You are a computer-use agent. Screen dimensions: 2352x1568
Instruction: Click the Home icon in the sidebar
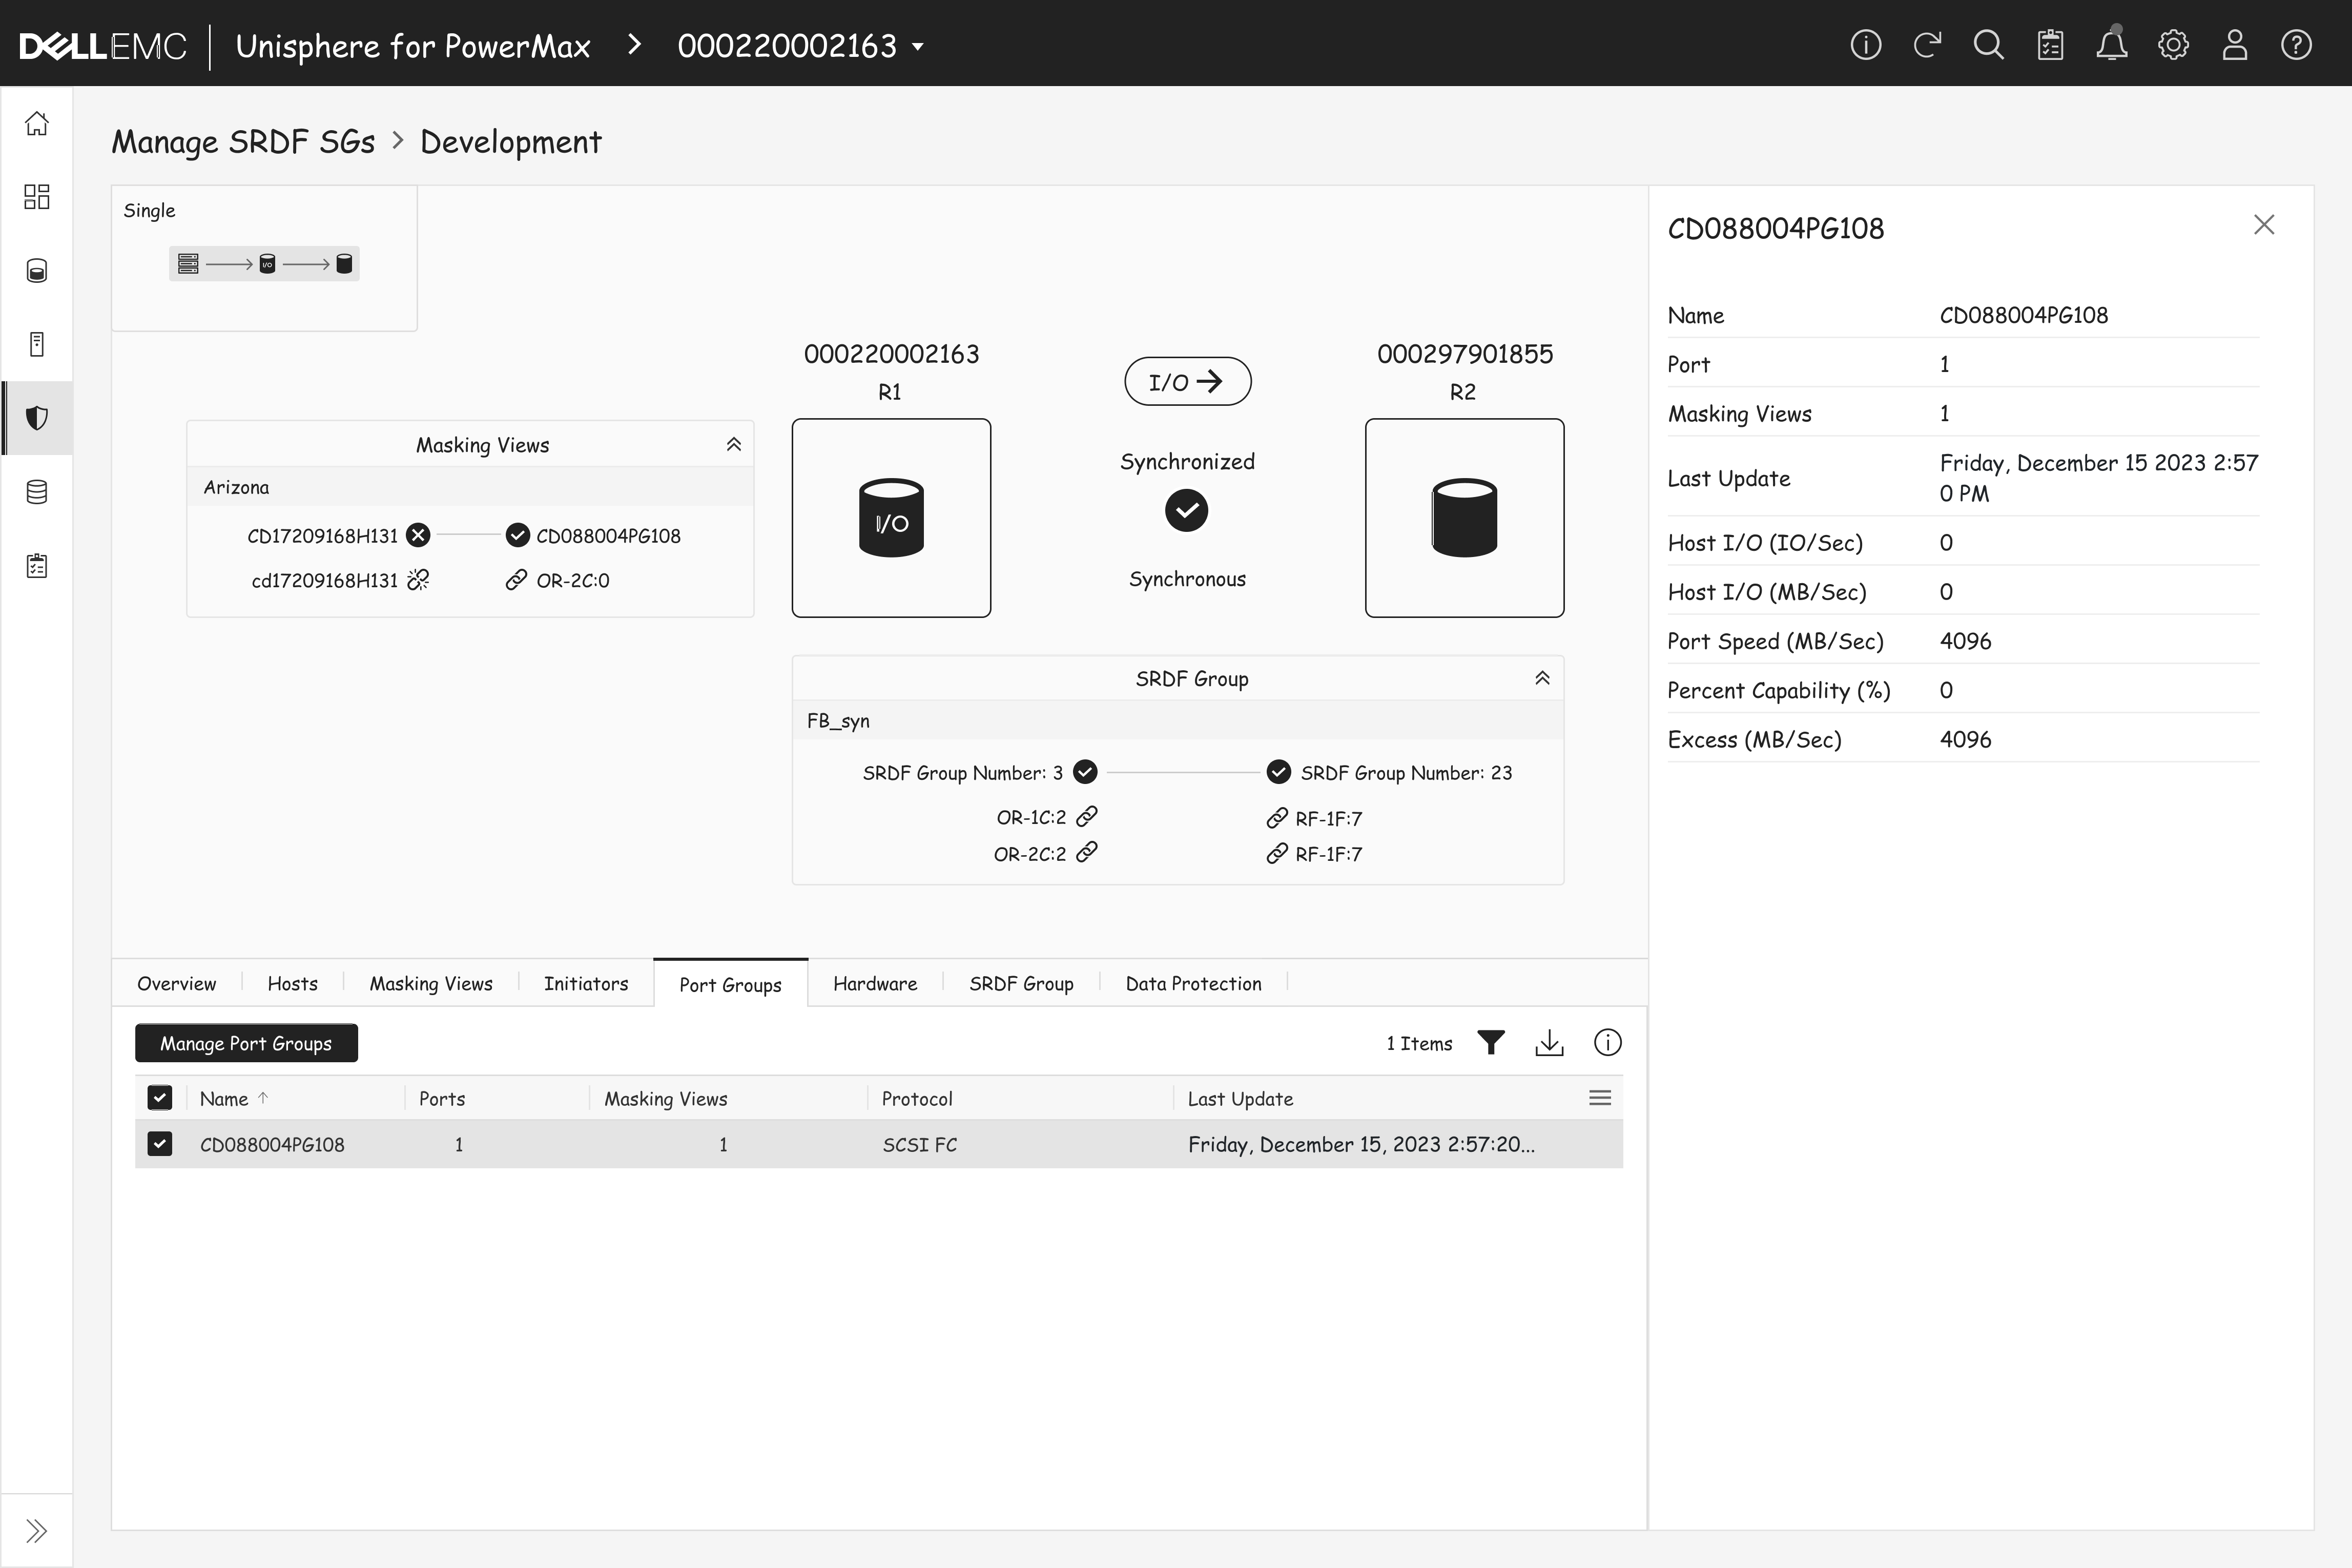click(37, 124)
